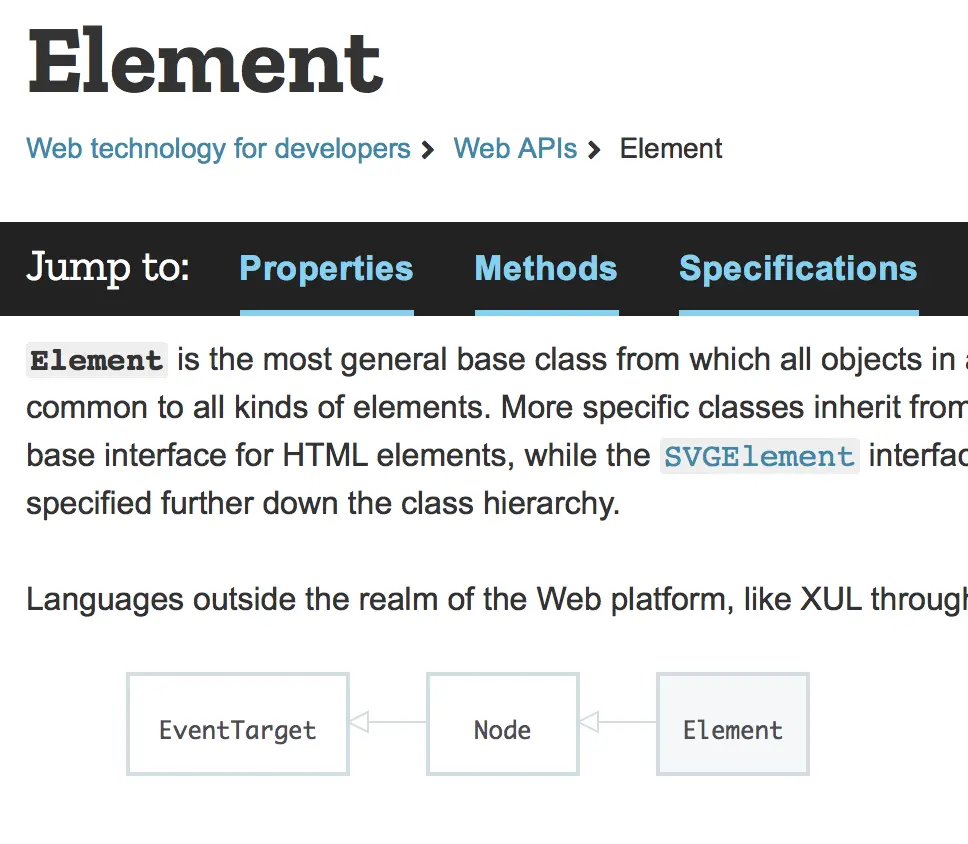Viewport: 968px width, 844px height.
Task: Select the EventTarget box in the inheritance diagram
Action: click(237, 724)
